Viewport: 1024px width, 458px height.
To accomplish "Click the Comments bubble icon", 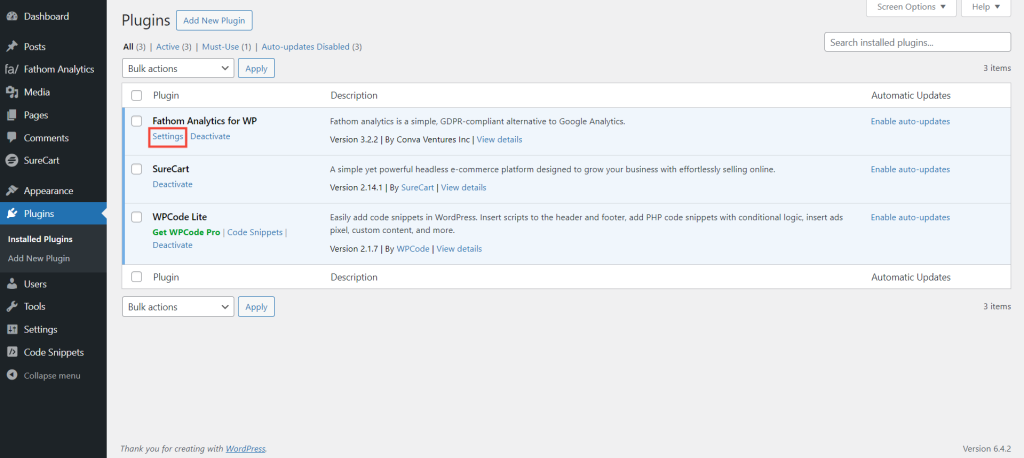I will click(x=11, y=138).
